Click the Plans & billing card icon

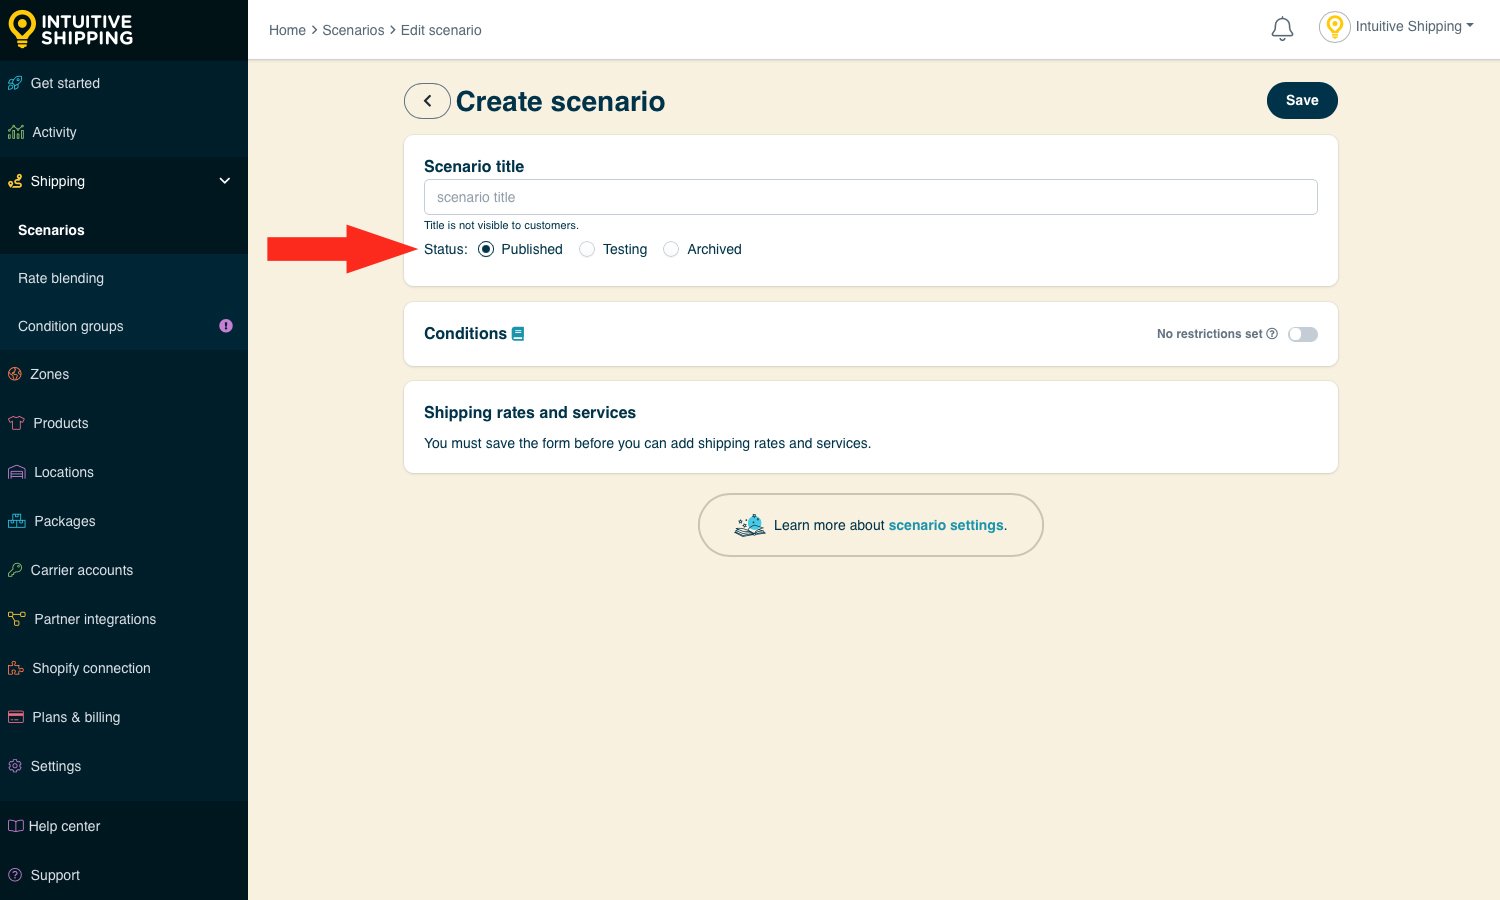[x=16, y=717]
